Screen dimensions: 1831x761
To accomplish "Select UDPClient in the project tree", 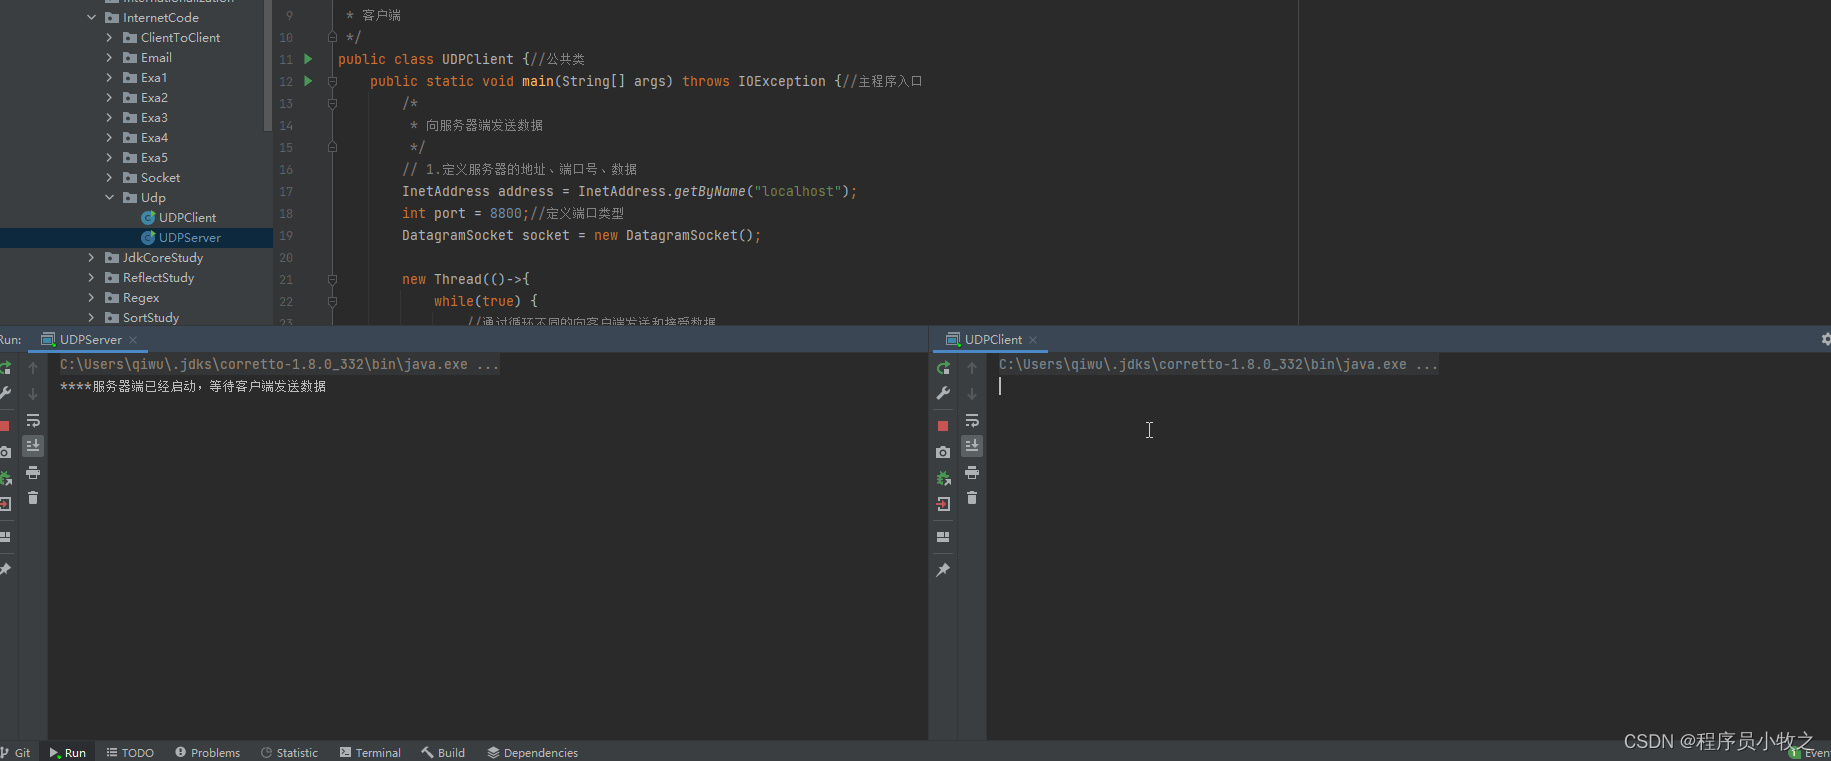I will tap(187, 217).
